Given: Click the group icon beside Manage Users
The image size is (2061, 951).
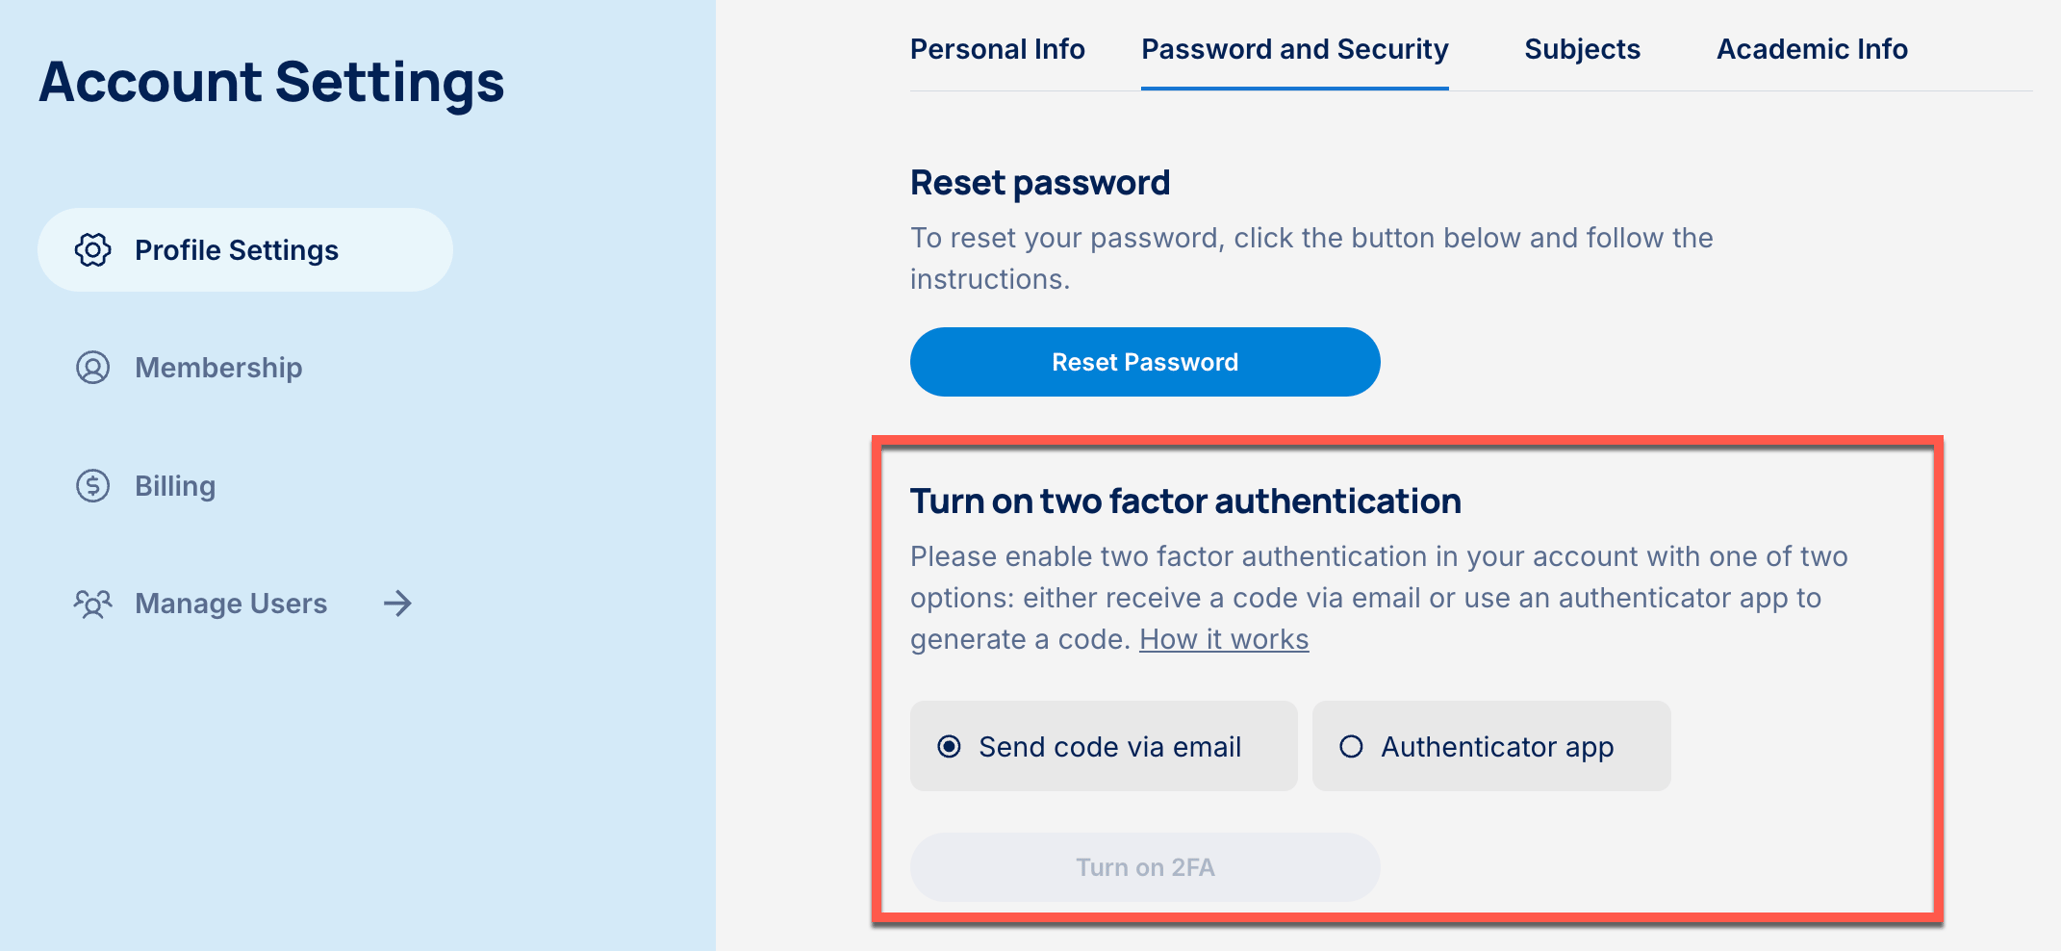Looking at the screenshot, I should 92,603.
